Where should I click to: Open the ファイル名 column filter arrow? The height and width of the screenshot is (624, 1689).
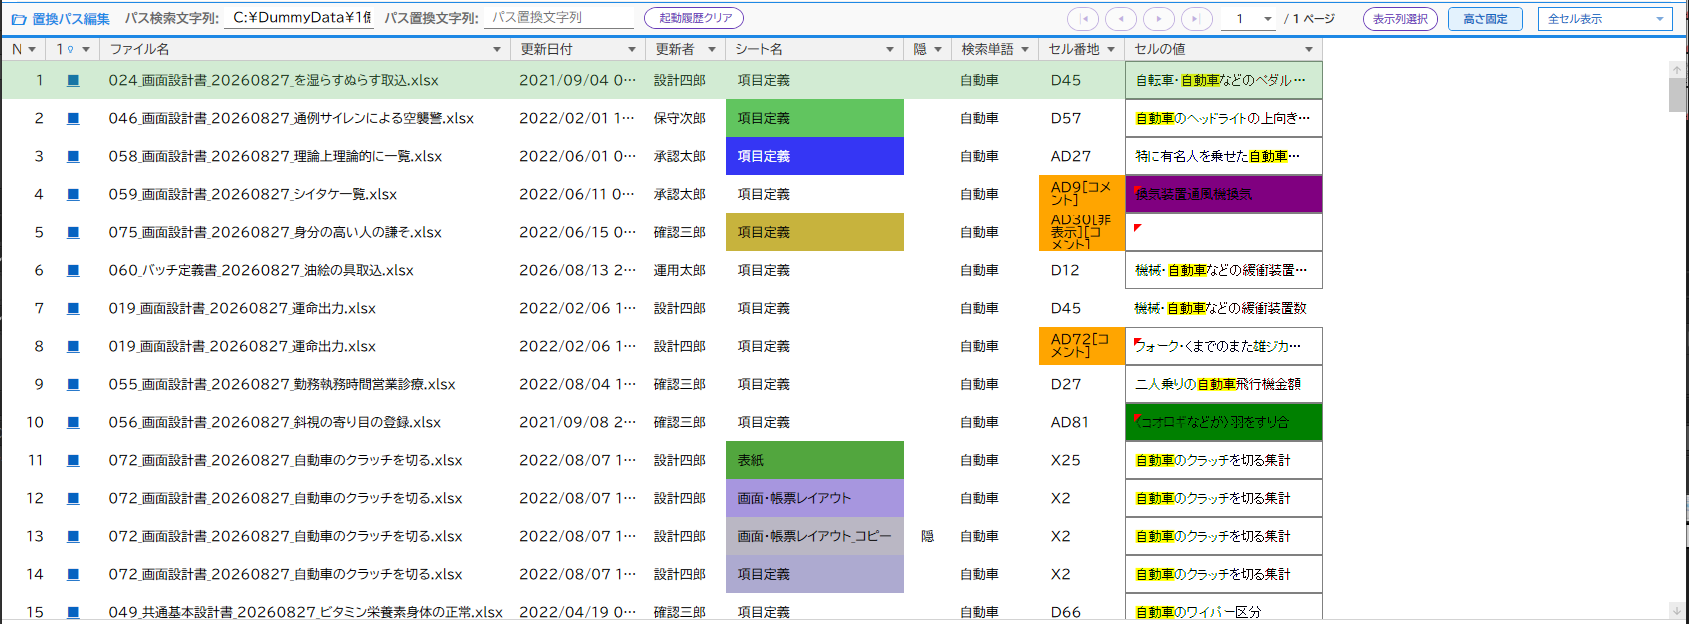[x=497, y=49]
